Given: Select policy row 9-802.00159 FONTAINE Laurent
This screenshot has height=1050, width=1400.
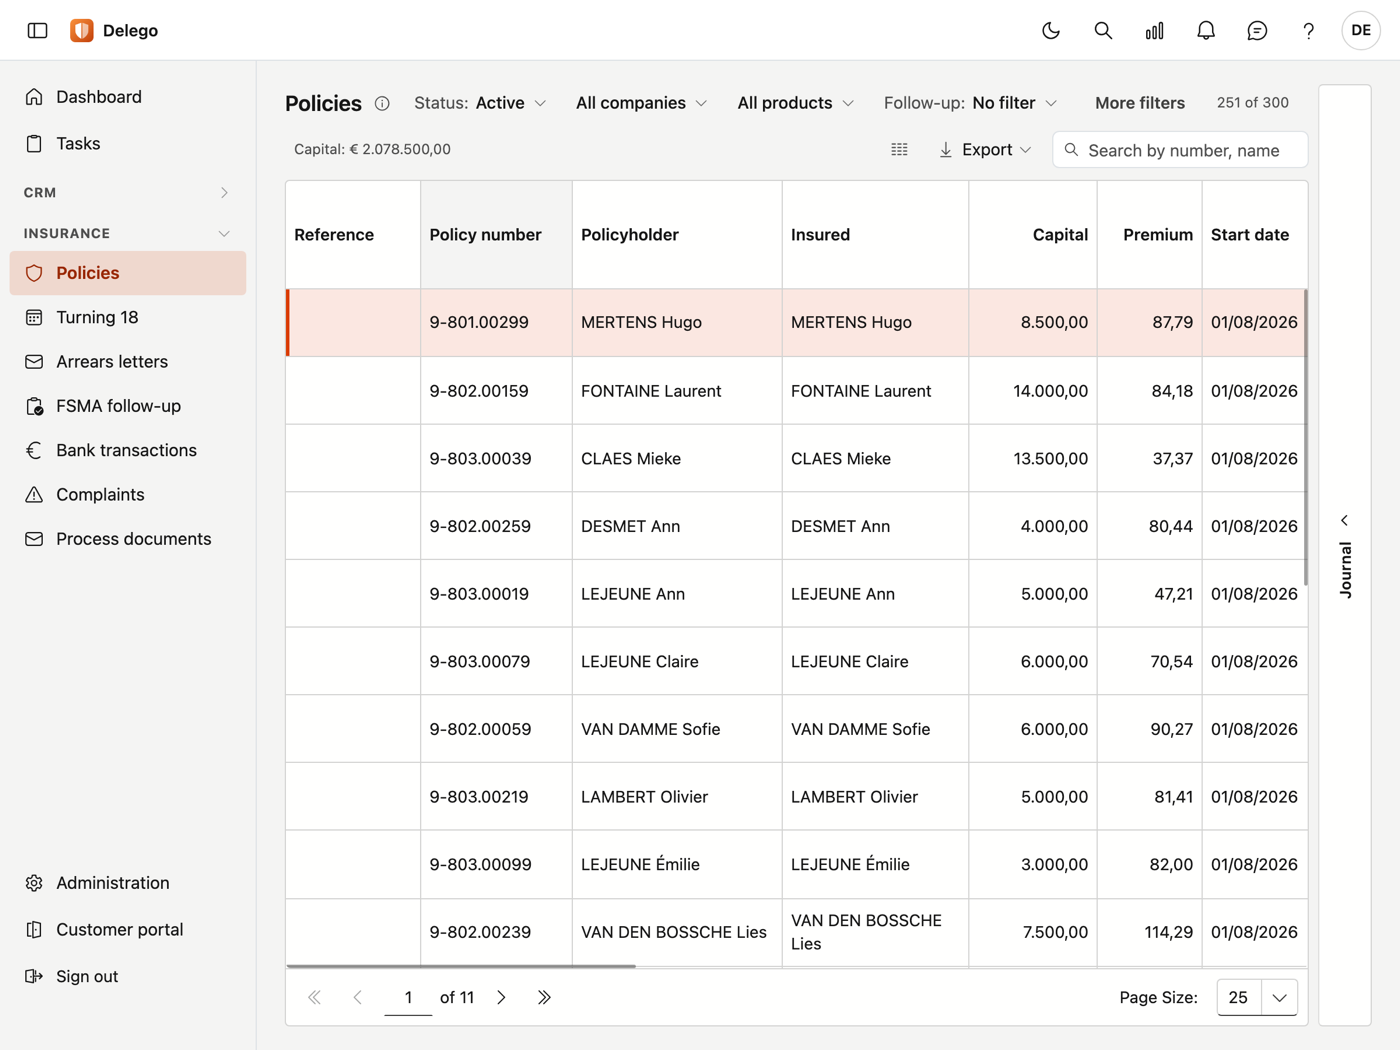Looking at the screenshot, I should [796, 391].
